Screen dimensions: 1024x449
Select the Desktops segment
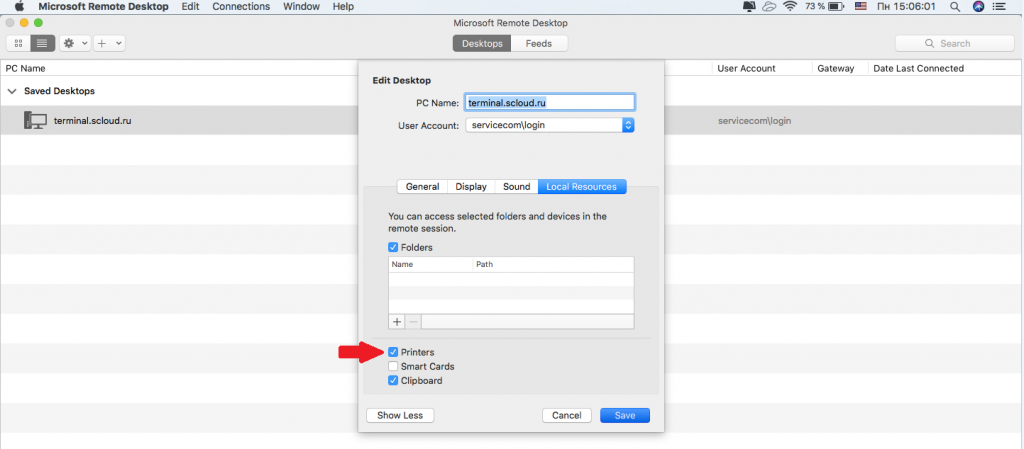tap(482, 44)
